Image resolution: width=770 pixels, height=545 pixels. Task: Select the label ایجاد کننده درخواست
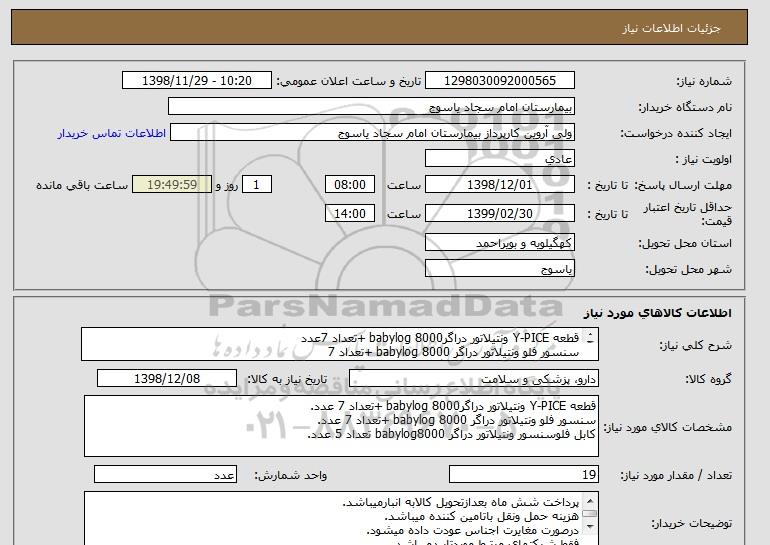676,133
